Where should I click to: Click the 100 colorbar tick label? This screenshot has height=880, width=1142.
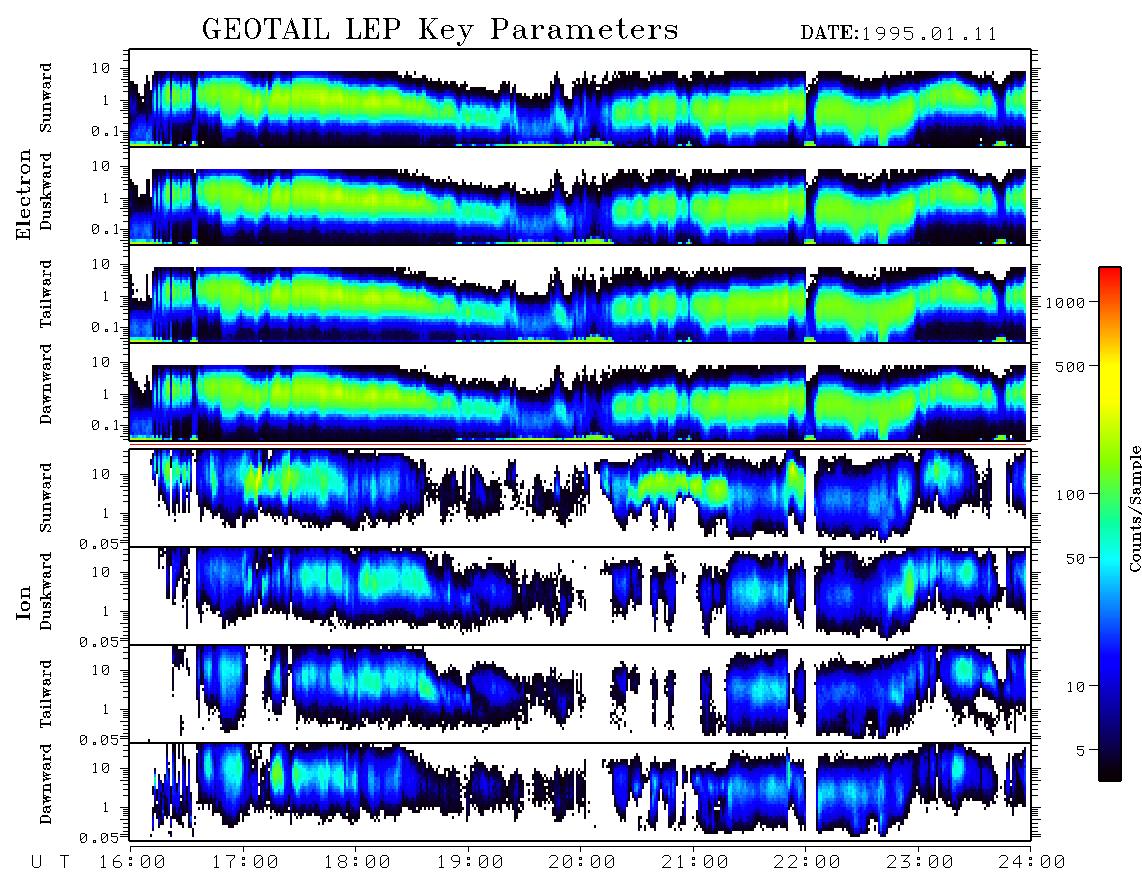(1070, 495)
